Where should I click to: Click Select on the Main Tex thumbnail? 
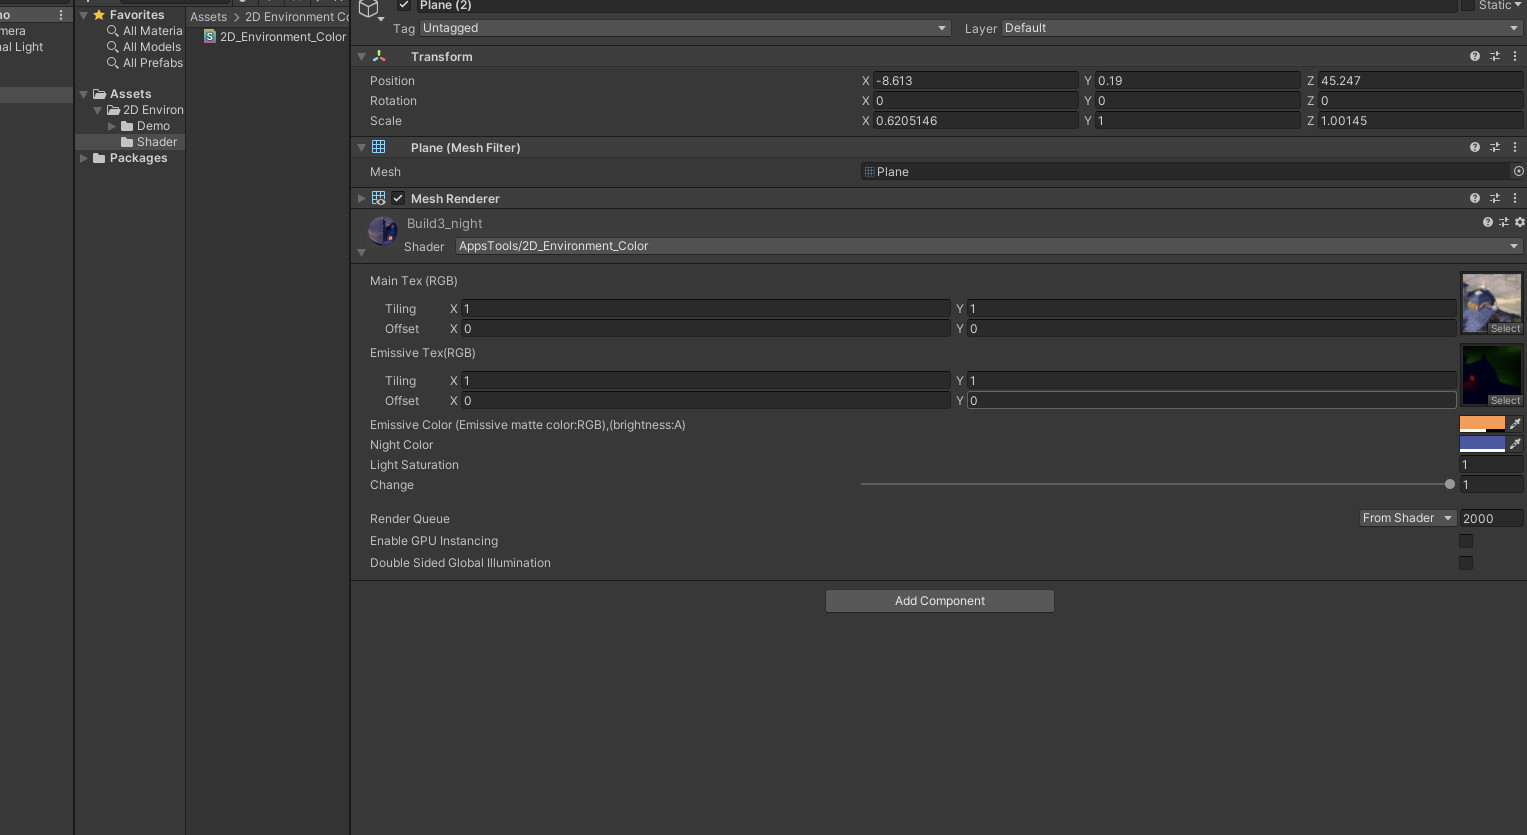click(x=1505, y=328)
